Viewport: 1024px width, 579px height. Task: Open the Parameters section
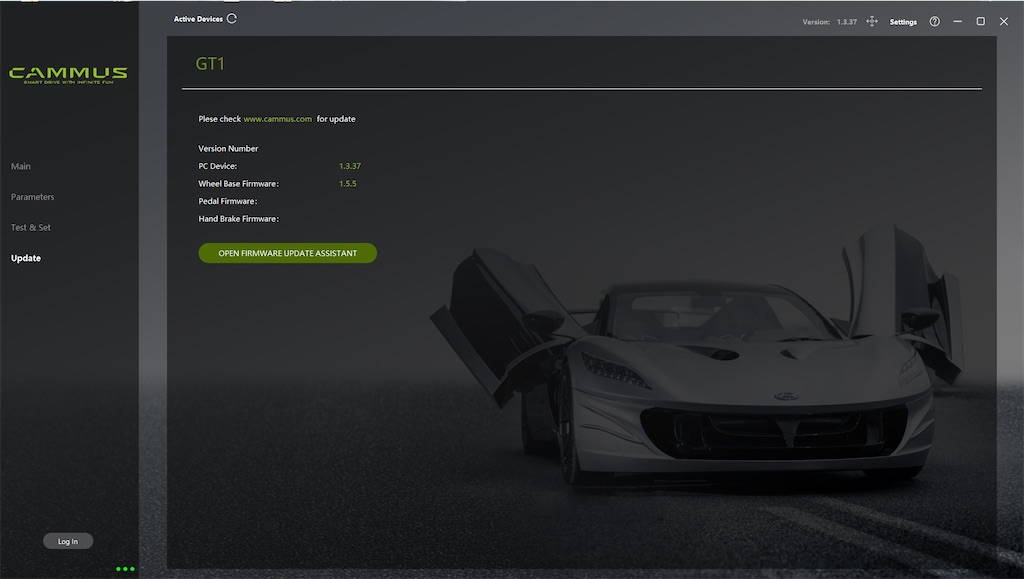33,196
